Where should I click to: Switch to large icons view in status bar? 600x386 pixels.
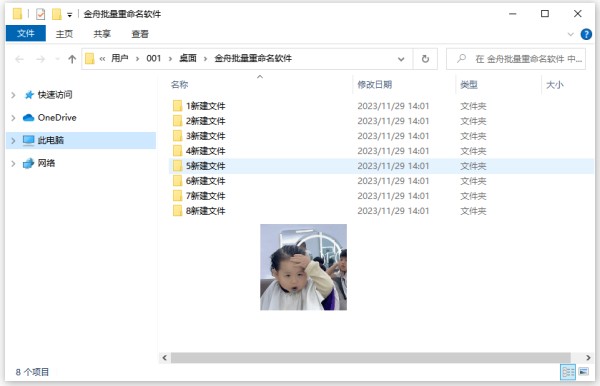584,372
